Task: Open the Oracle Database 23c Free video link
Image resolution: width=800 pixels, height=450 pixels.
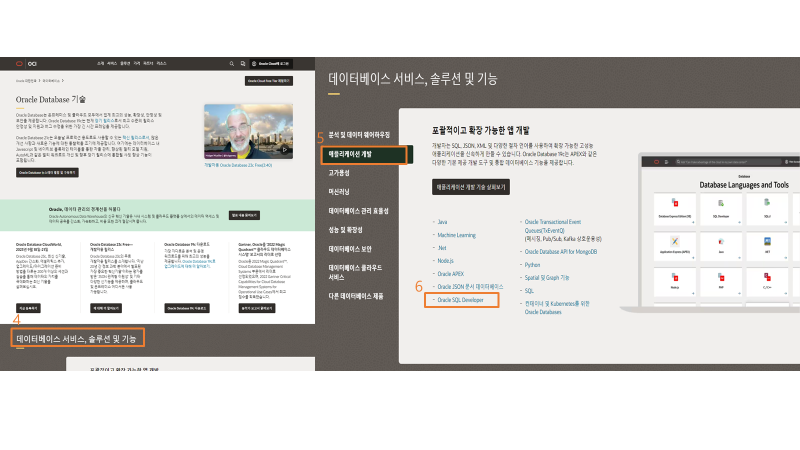Action: click(238, 165)
